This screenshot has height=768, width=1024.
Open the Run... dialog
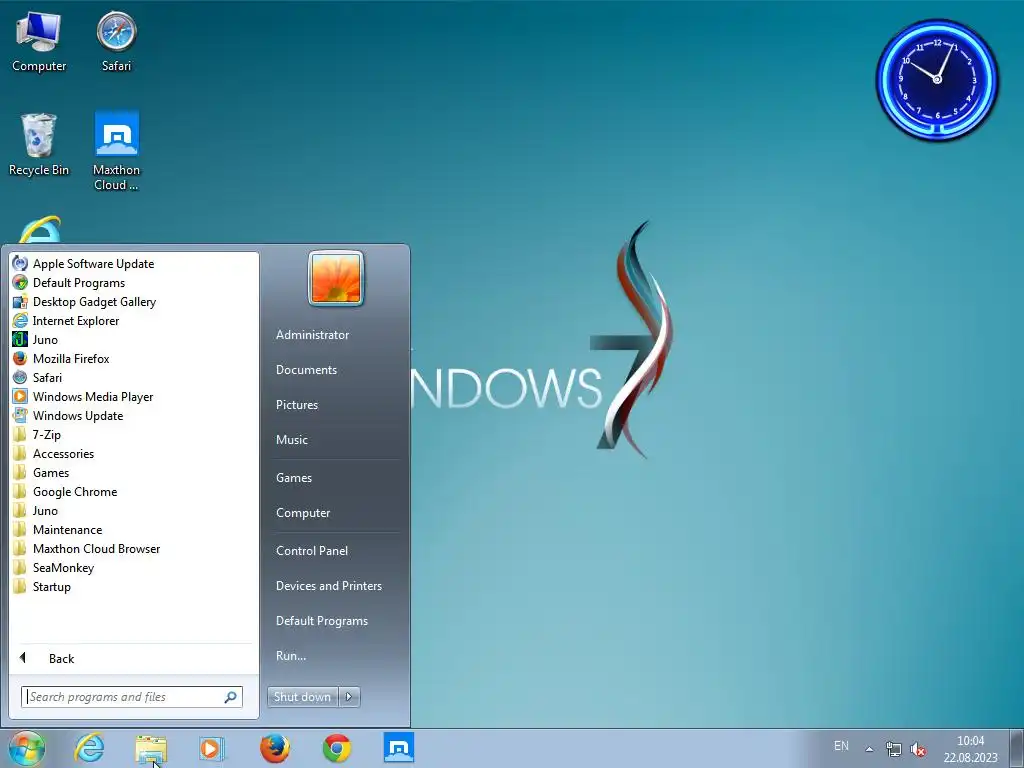click(x=291, y=656)
